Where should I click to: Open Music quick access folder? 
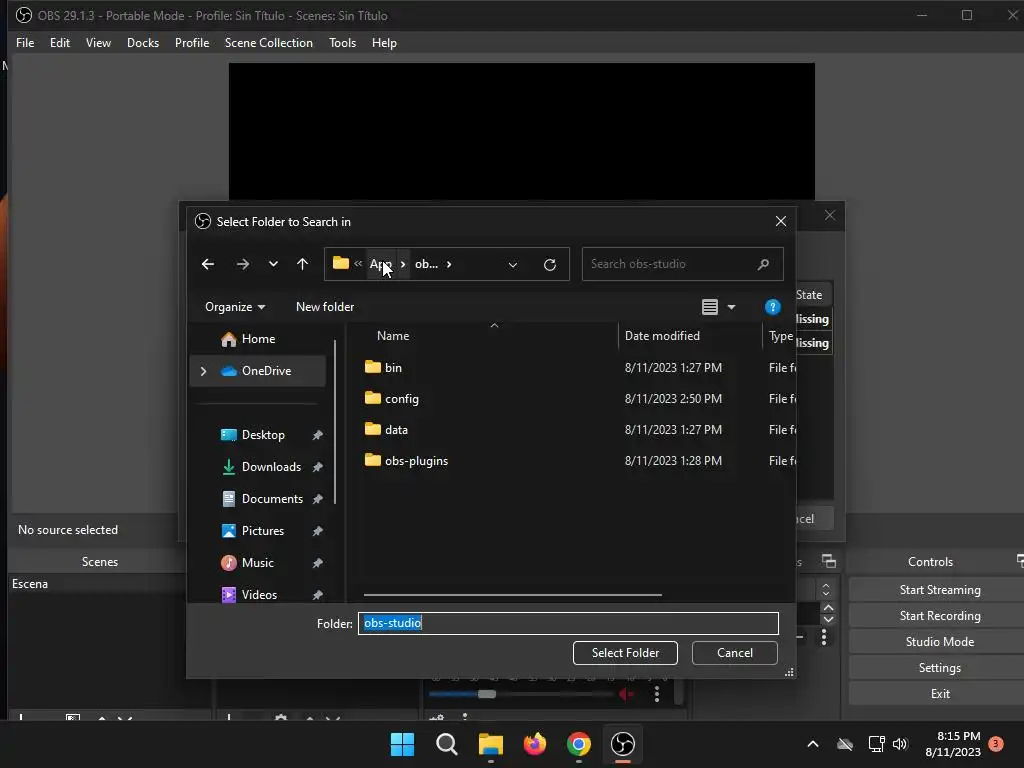257,563
